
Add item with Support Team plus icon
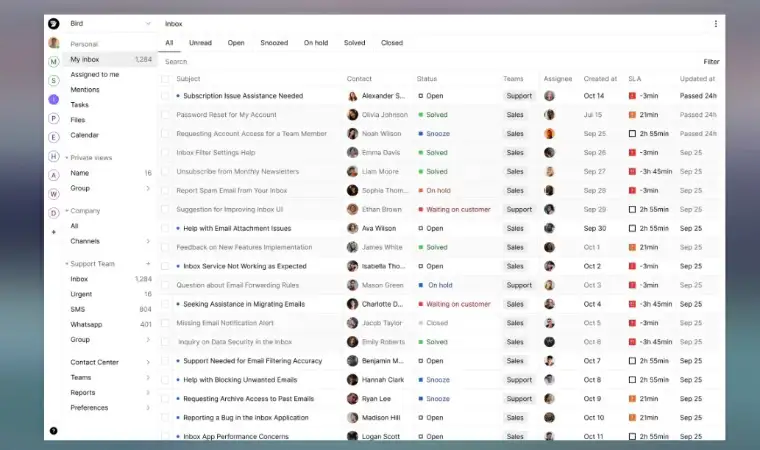148,264
